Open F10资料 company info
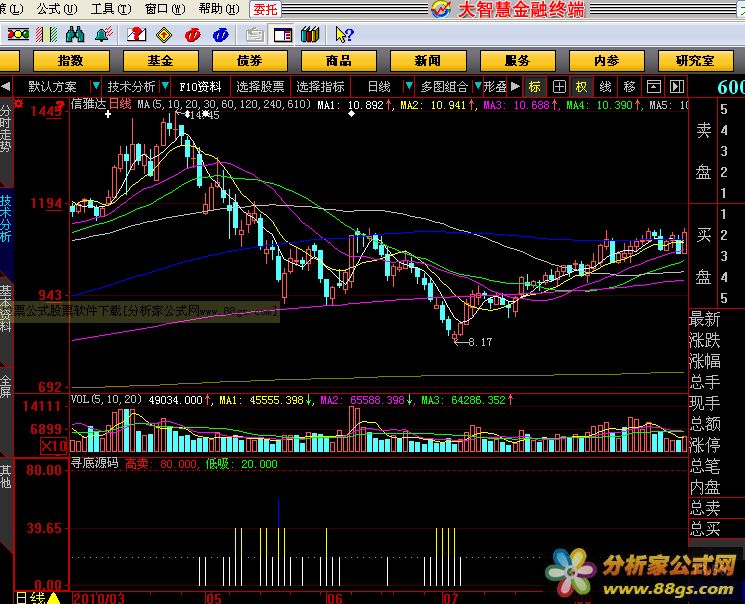 (200, 86)
